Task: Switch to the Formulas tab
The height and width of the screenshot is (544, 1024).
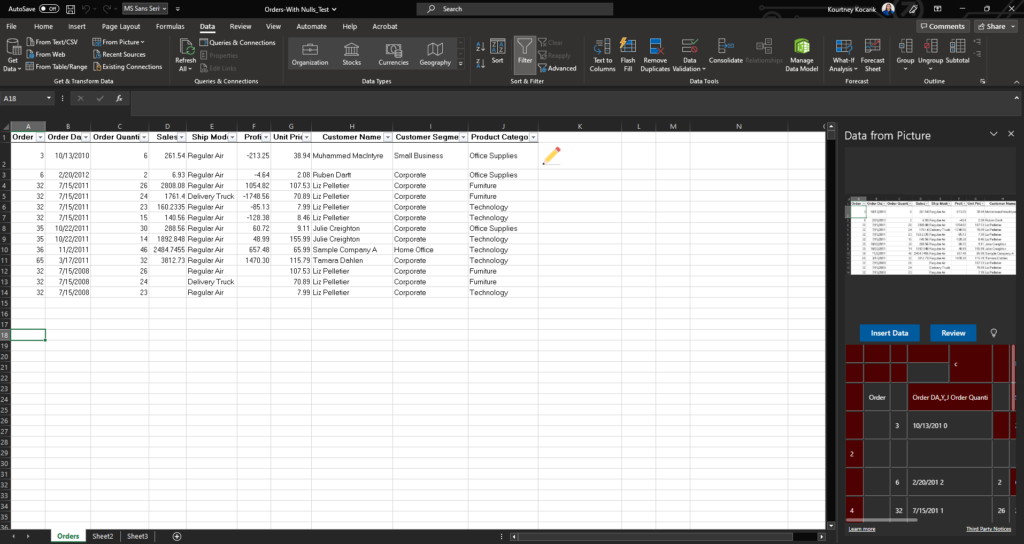Action: (x=170, y=27)
